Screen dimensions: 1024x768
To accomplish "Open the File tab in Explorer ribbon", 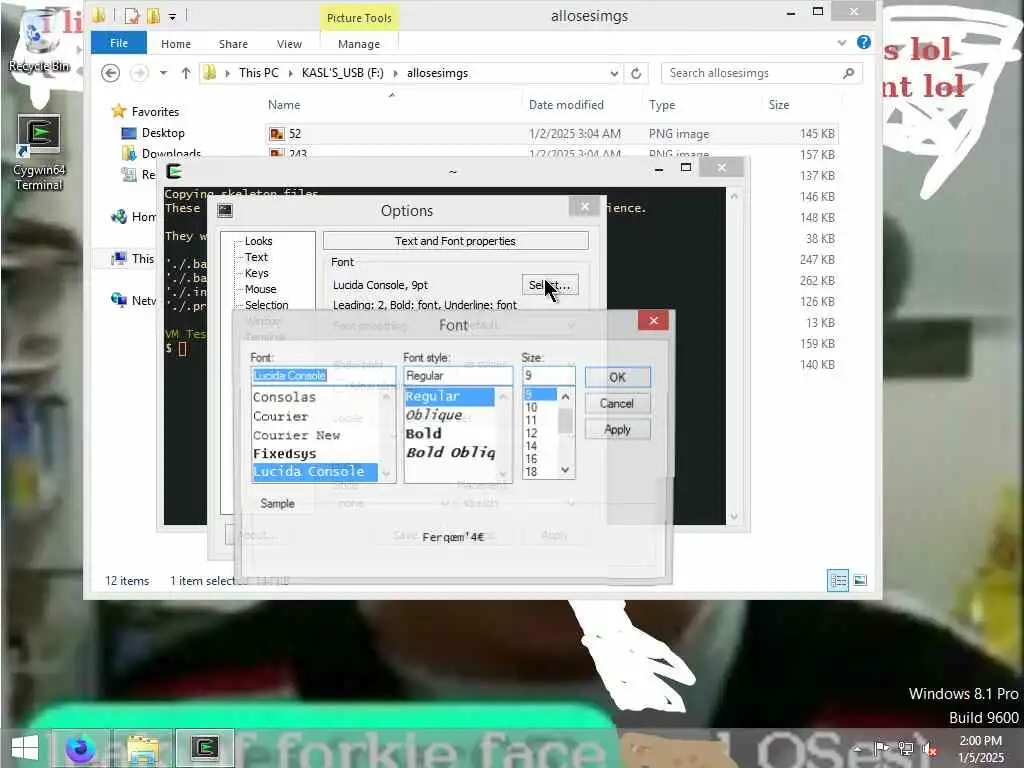I will (x=119, y=43).
